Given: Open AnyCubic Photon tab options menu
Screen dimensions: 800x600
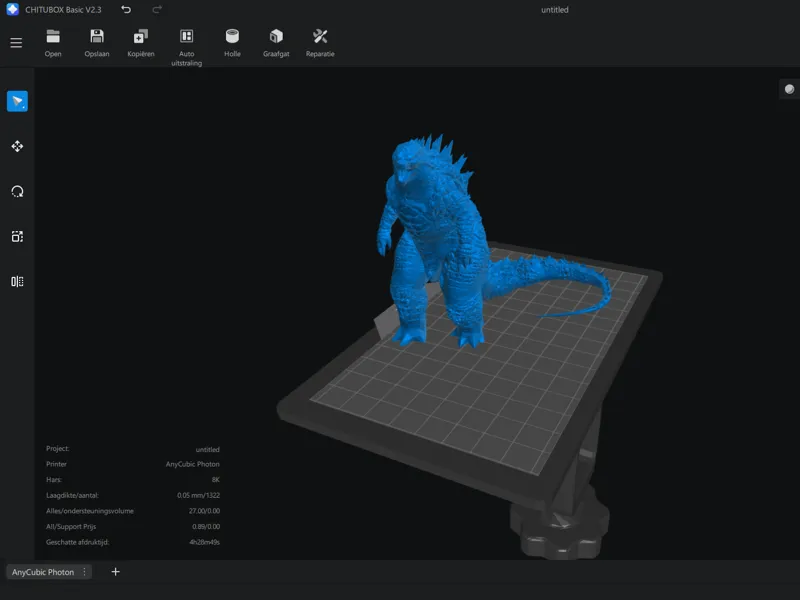Looking at the screenshot, I should [85, 572].
